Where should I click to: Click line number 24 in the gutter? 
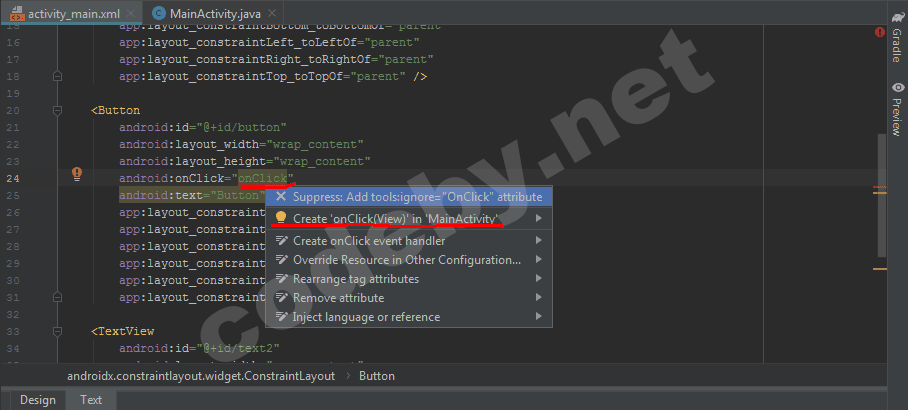point(13,178)
